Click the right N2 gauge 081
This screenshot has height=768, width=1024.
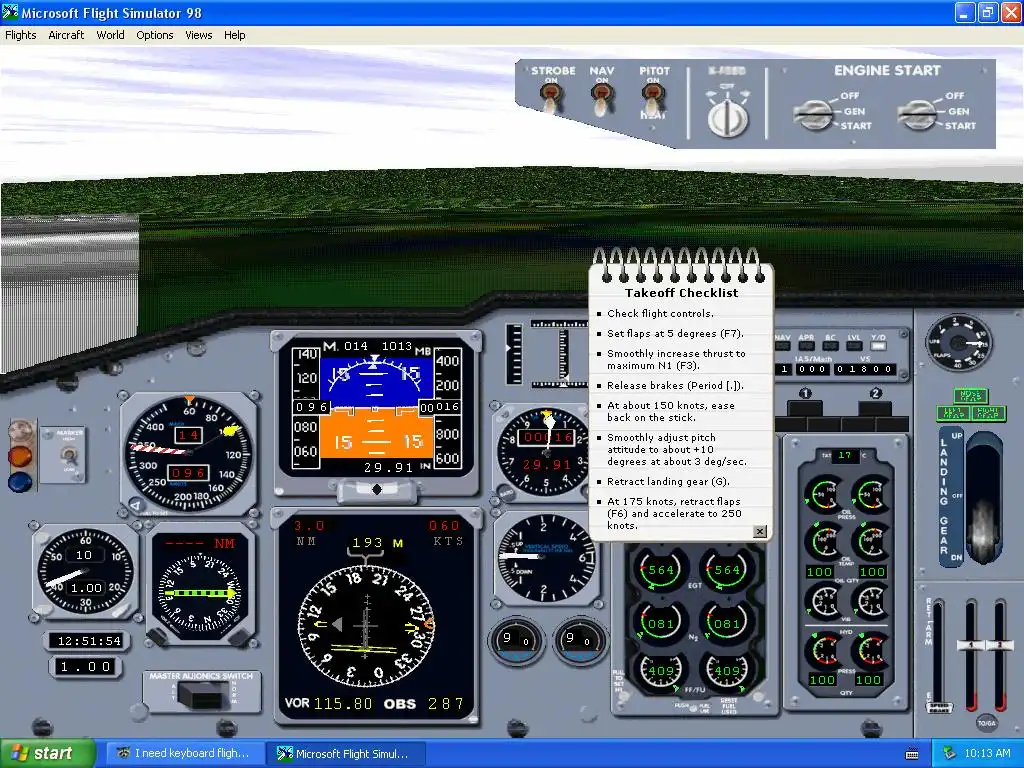click(726, 623)
